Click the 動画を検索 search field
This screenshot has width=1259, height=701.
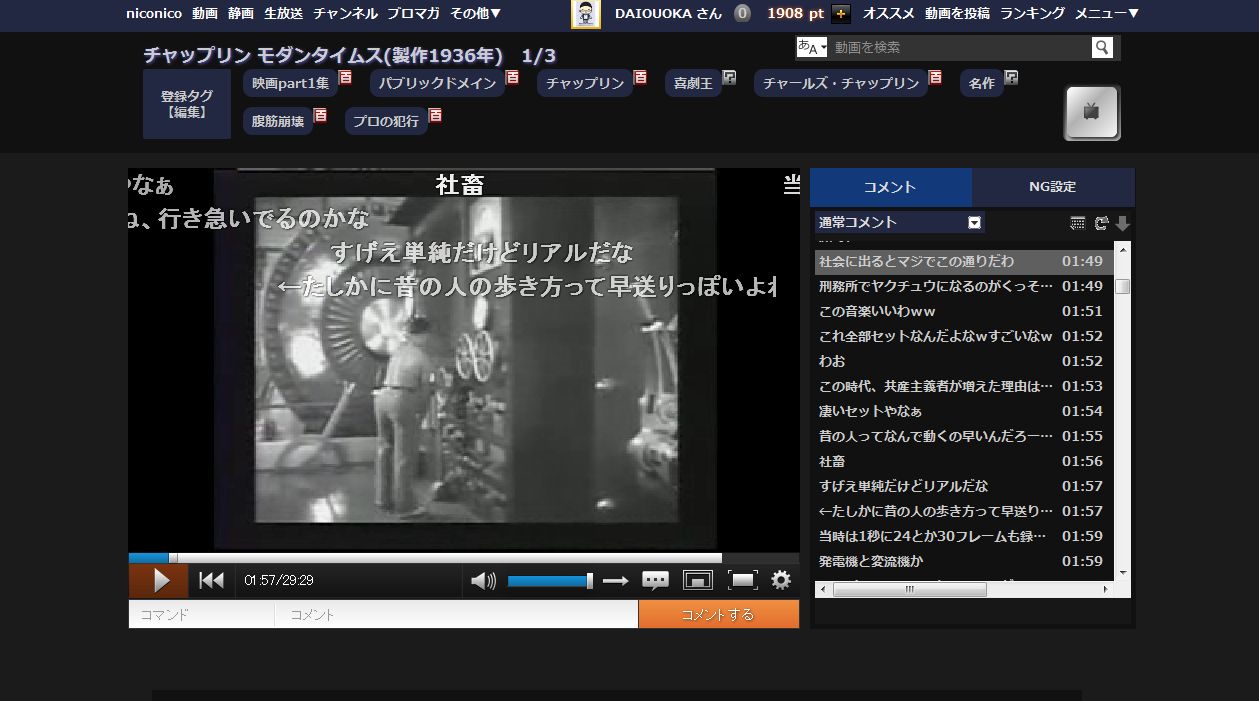(x=959, y=47)
